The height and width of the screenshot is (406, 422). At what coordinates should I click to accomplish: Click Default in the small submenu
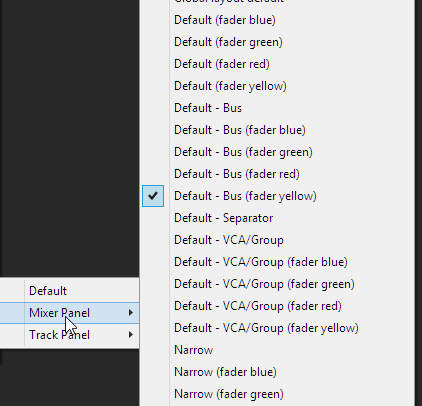click(x=69, y=291)
